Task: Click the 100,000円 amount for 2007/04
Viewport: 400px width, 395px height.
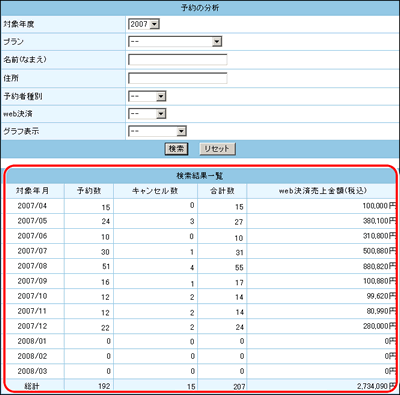Action: 379,206
